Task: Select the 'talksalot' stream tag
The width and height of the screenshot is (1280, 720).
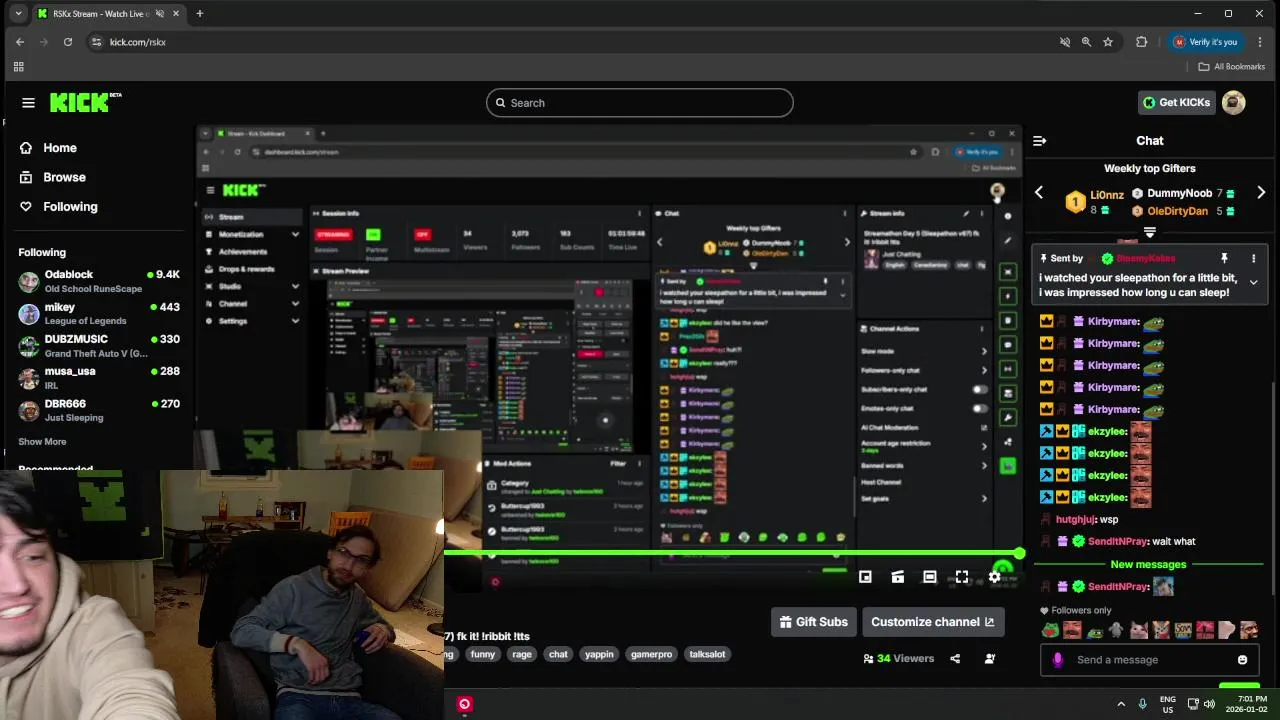Action: (707, 654)
